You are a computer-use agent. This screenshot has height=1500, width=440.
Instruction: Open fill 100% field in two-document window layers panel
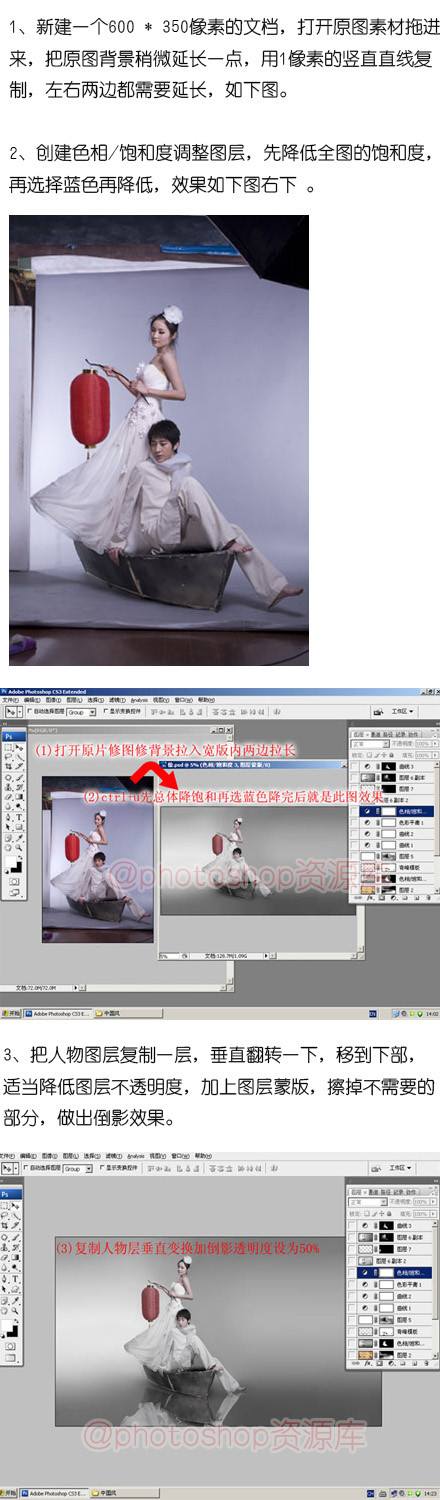[422, 755]
